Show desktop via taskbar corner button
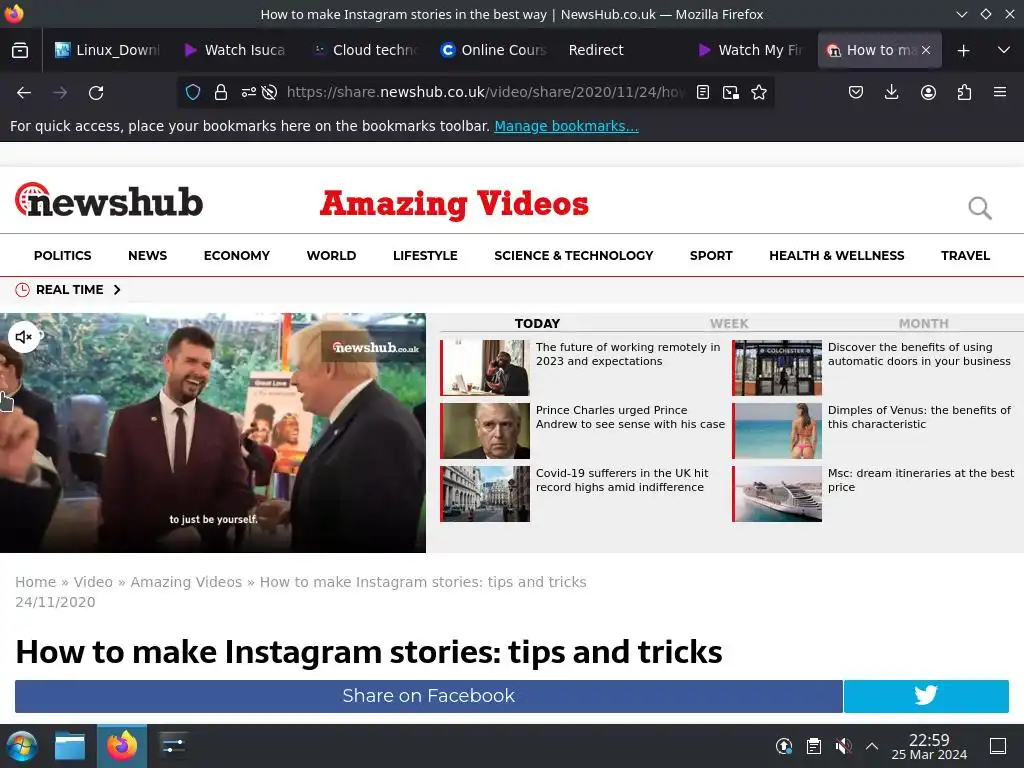 point(998,746)
